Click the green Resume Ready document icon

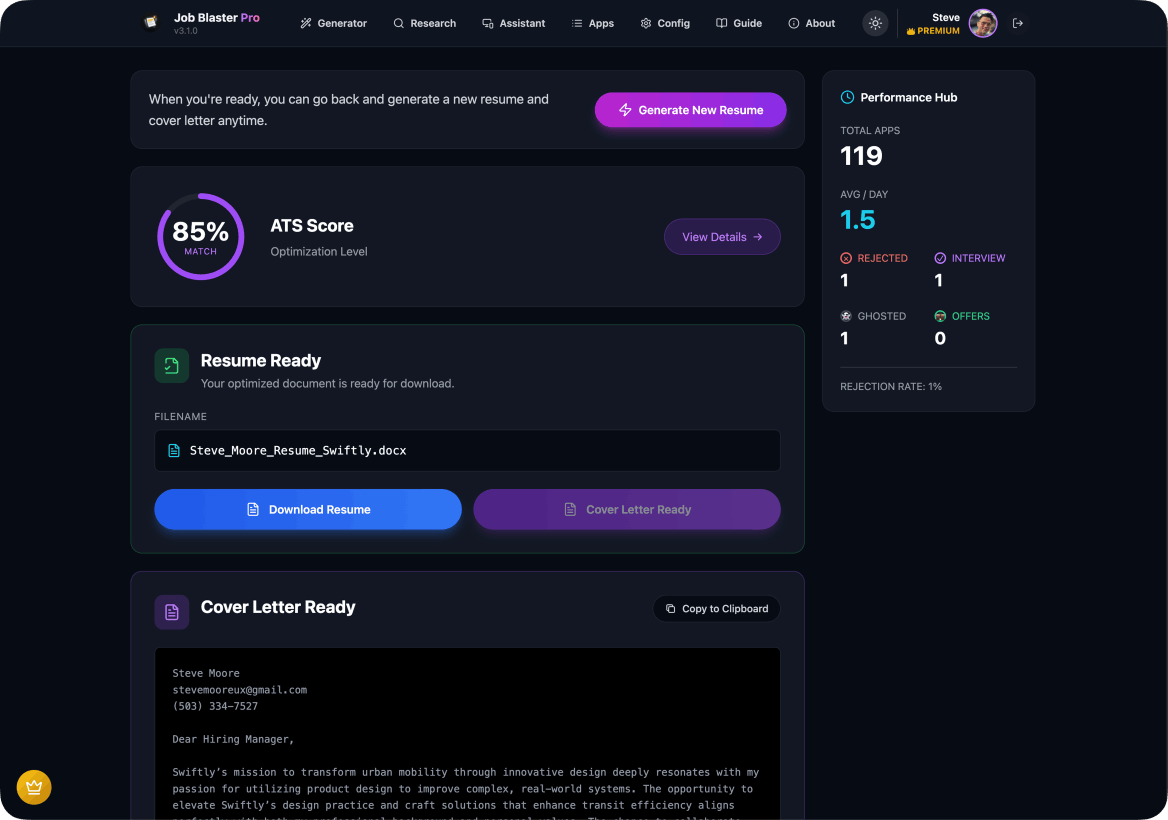171,366
